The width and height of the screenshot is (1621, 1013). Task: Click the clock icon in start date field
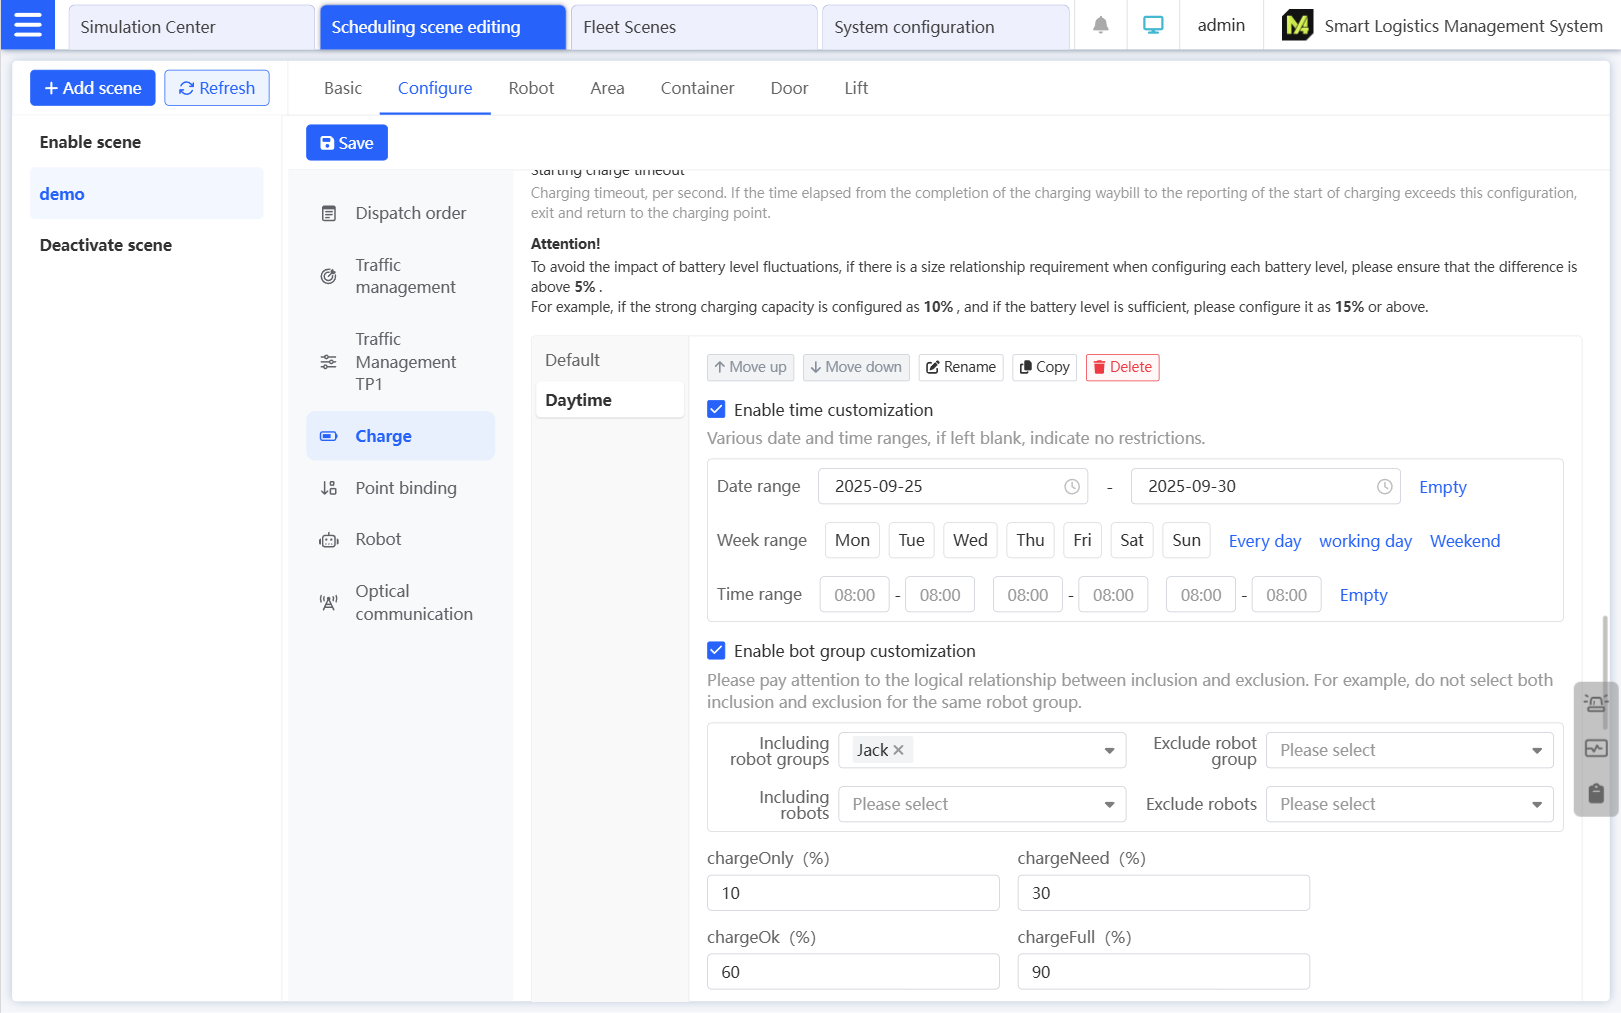click(x=1071, y=487)
